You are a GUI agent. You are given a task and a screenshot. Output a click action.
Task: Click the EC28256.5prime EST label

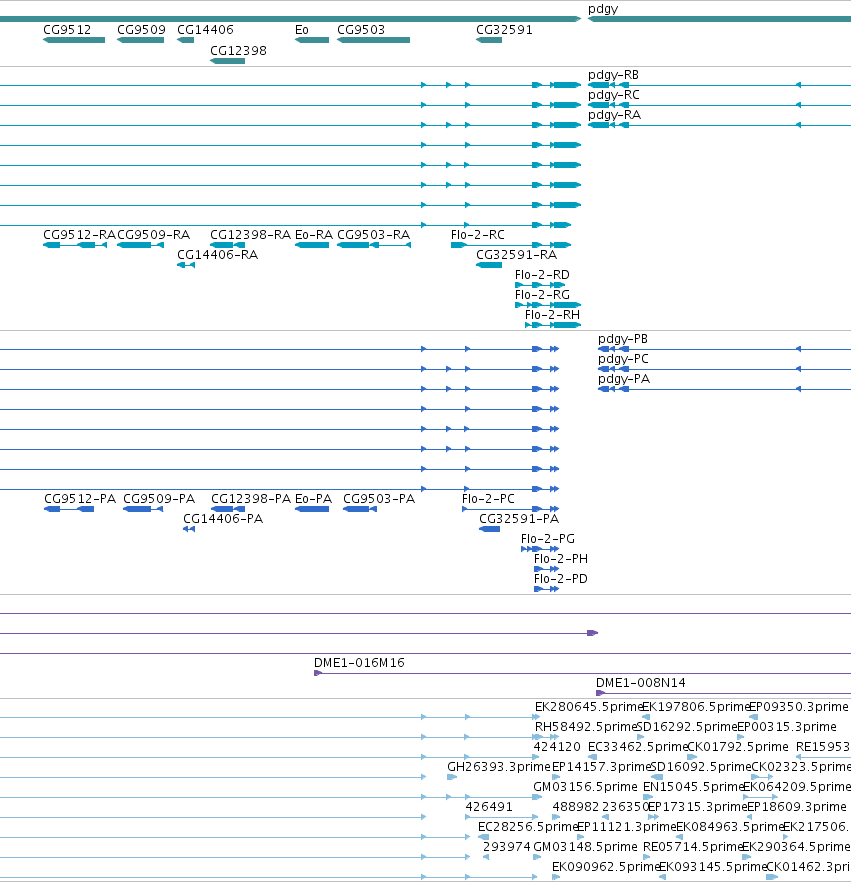pos(528,827)
